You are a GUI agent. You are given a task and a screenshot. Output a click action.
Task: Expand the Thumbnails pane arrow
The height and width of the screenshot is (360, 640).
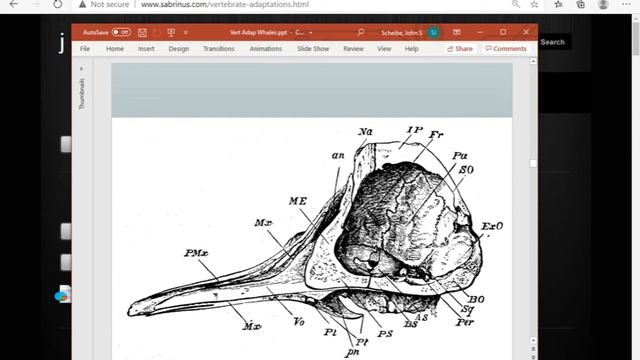click(82, 69)
